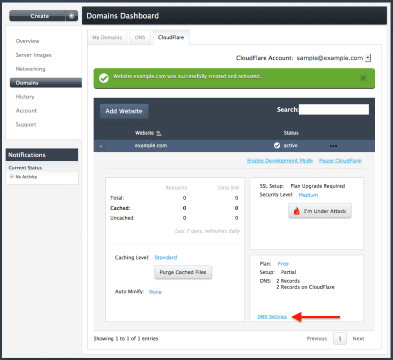This screenshot has width=393, height=360.
Task: Sort by the Website column header
Action: 148,133
